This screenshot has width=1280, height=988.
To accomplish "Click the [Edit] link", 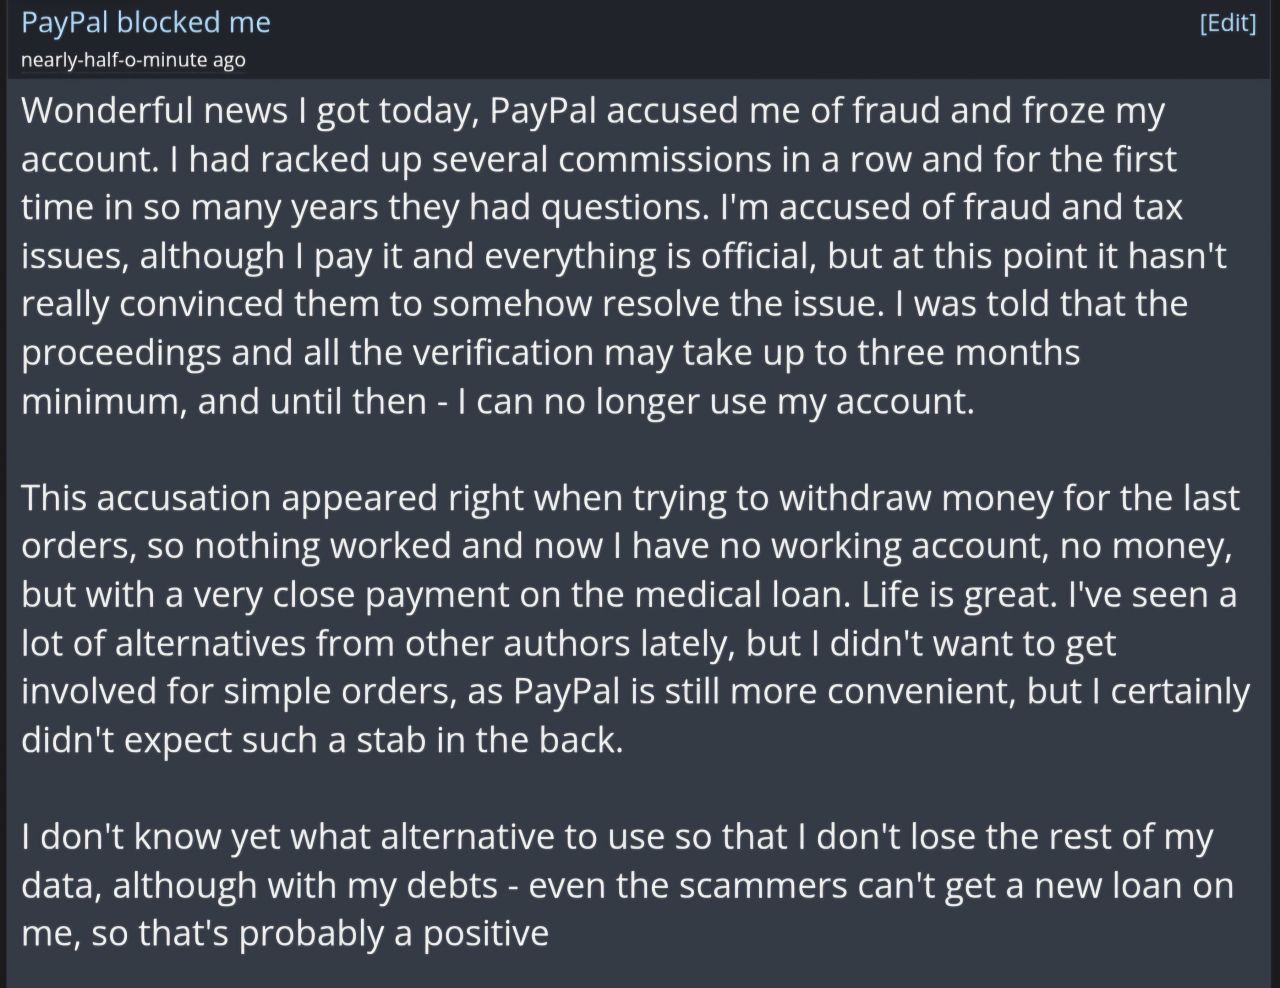I will (x=1227, y=23).
